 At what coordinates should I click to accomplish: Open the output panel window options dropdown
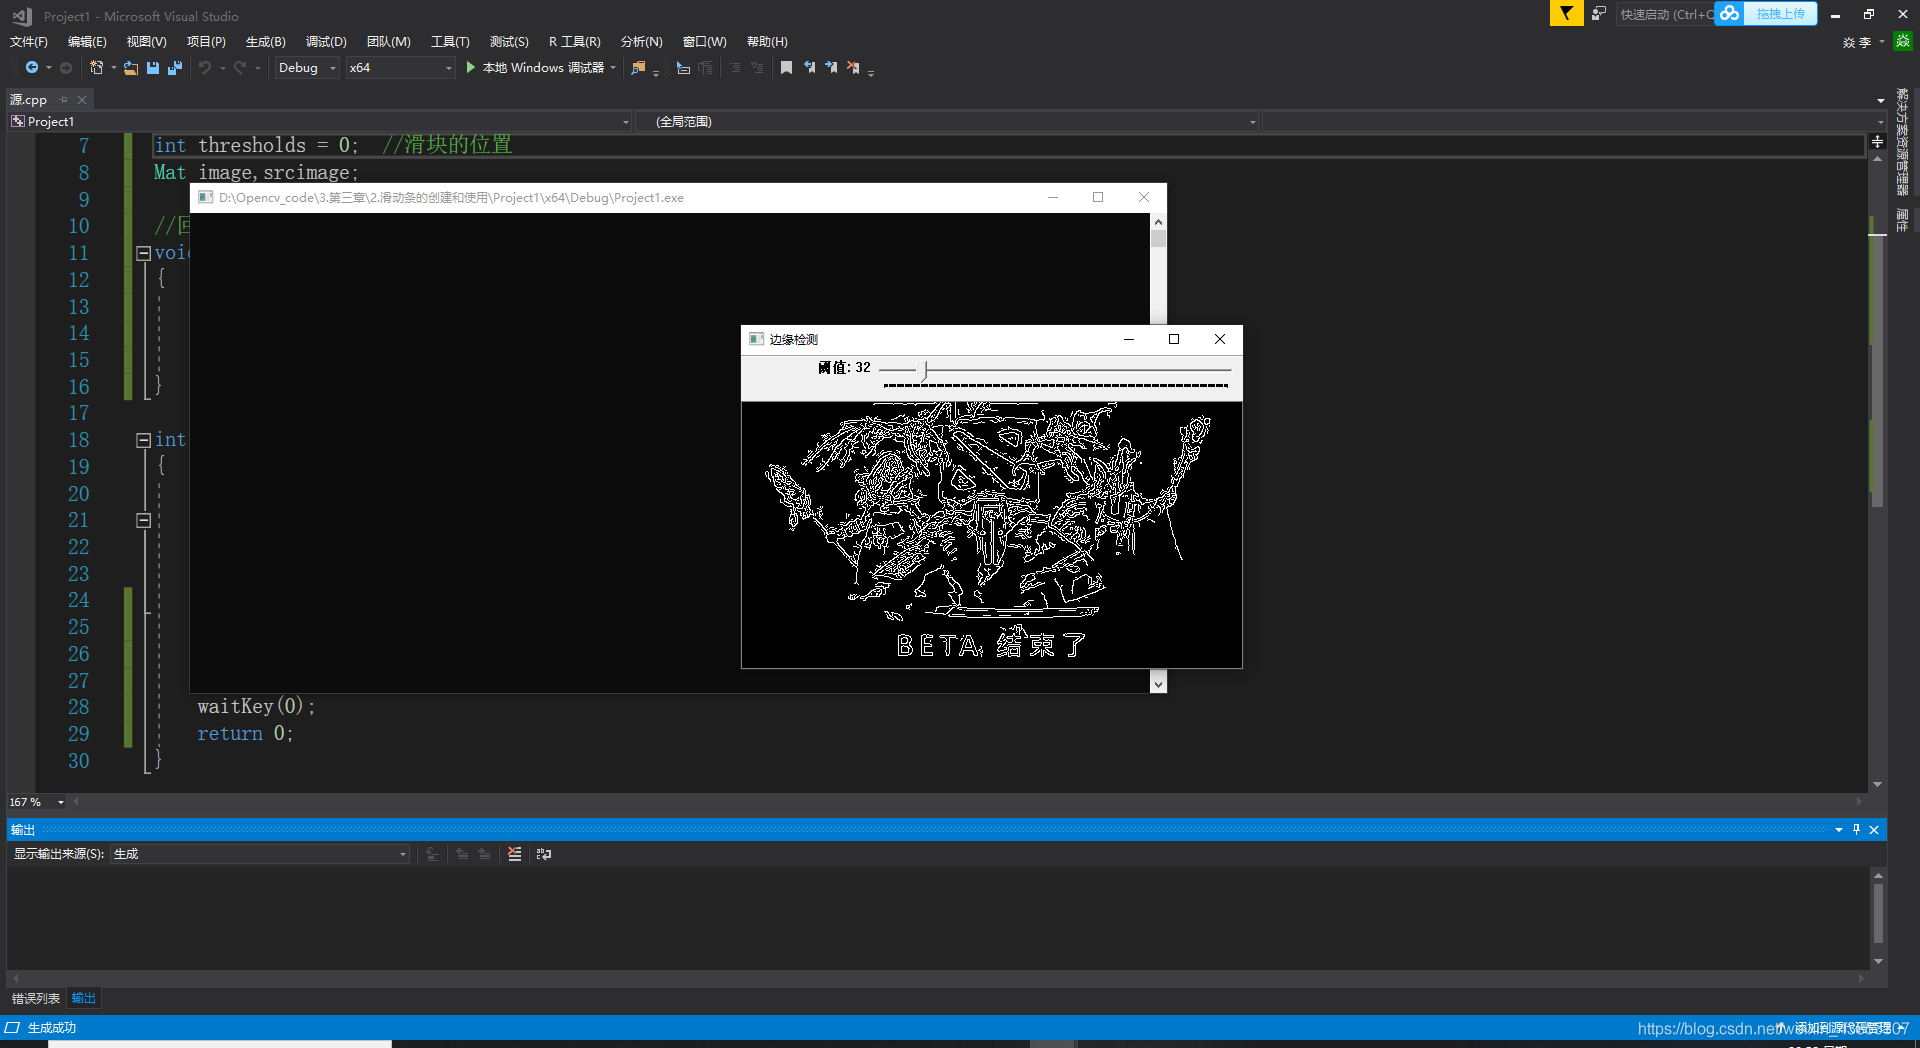coord(1839,829)
